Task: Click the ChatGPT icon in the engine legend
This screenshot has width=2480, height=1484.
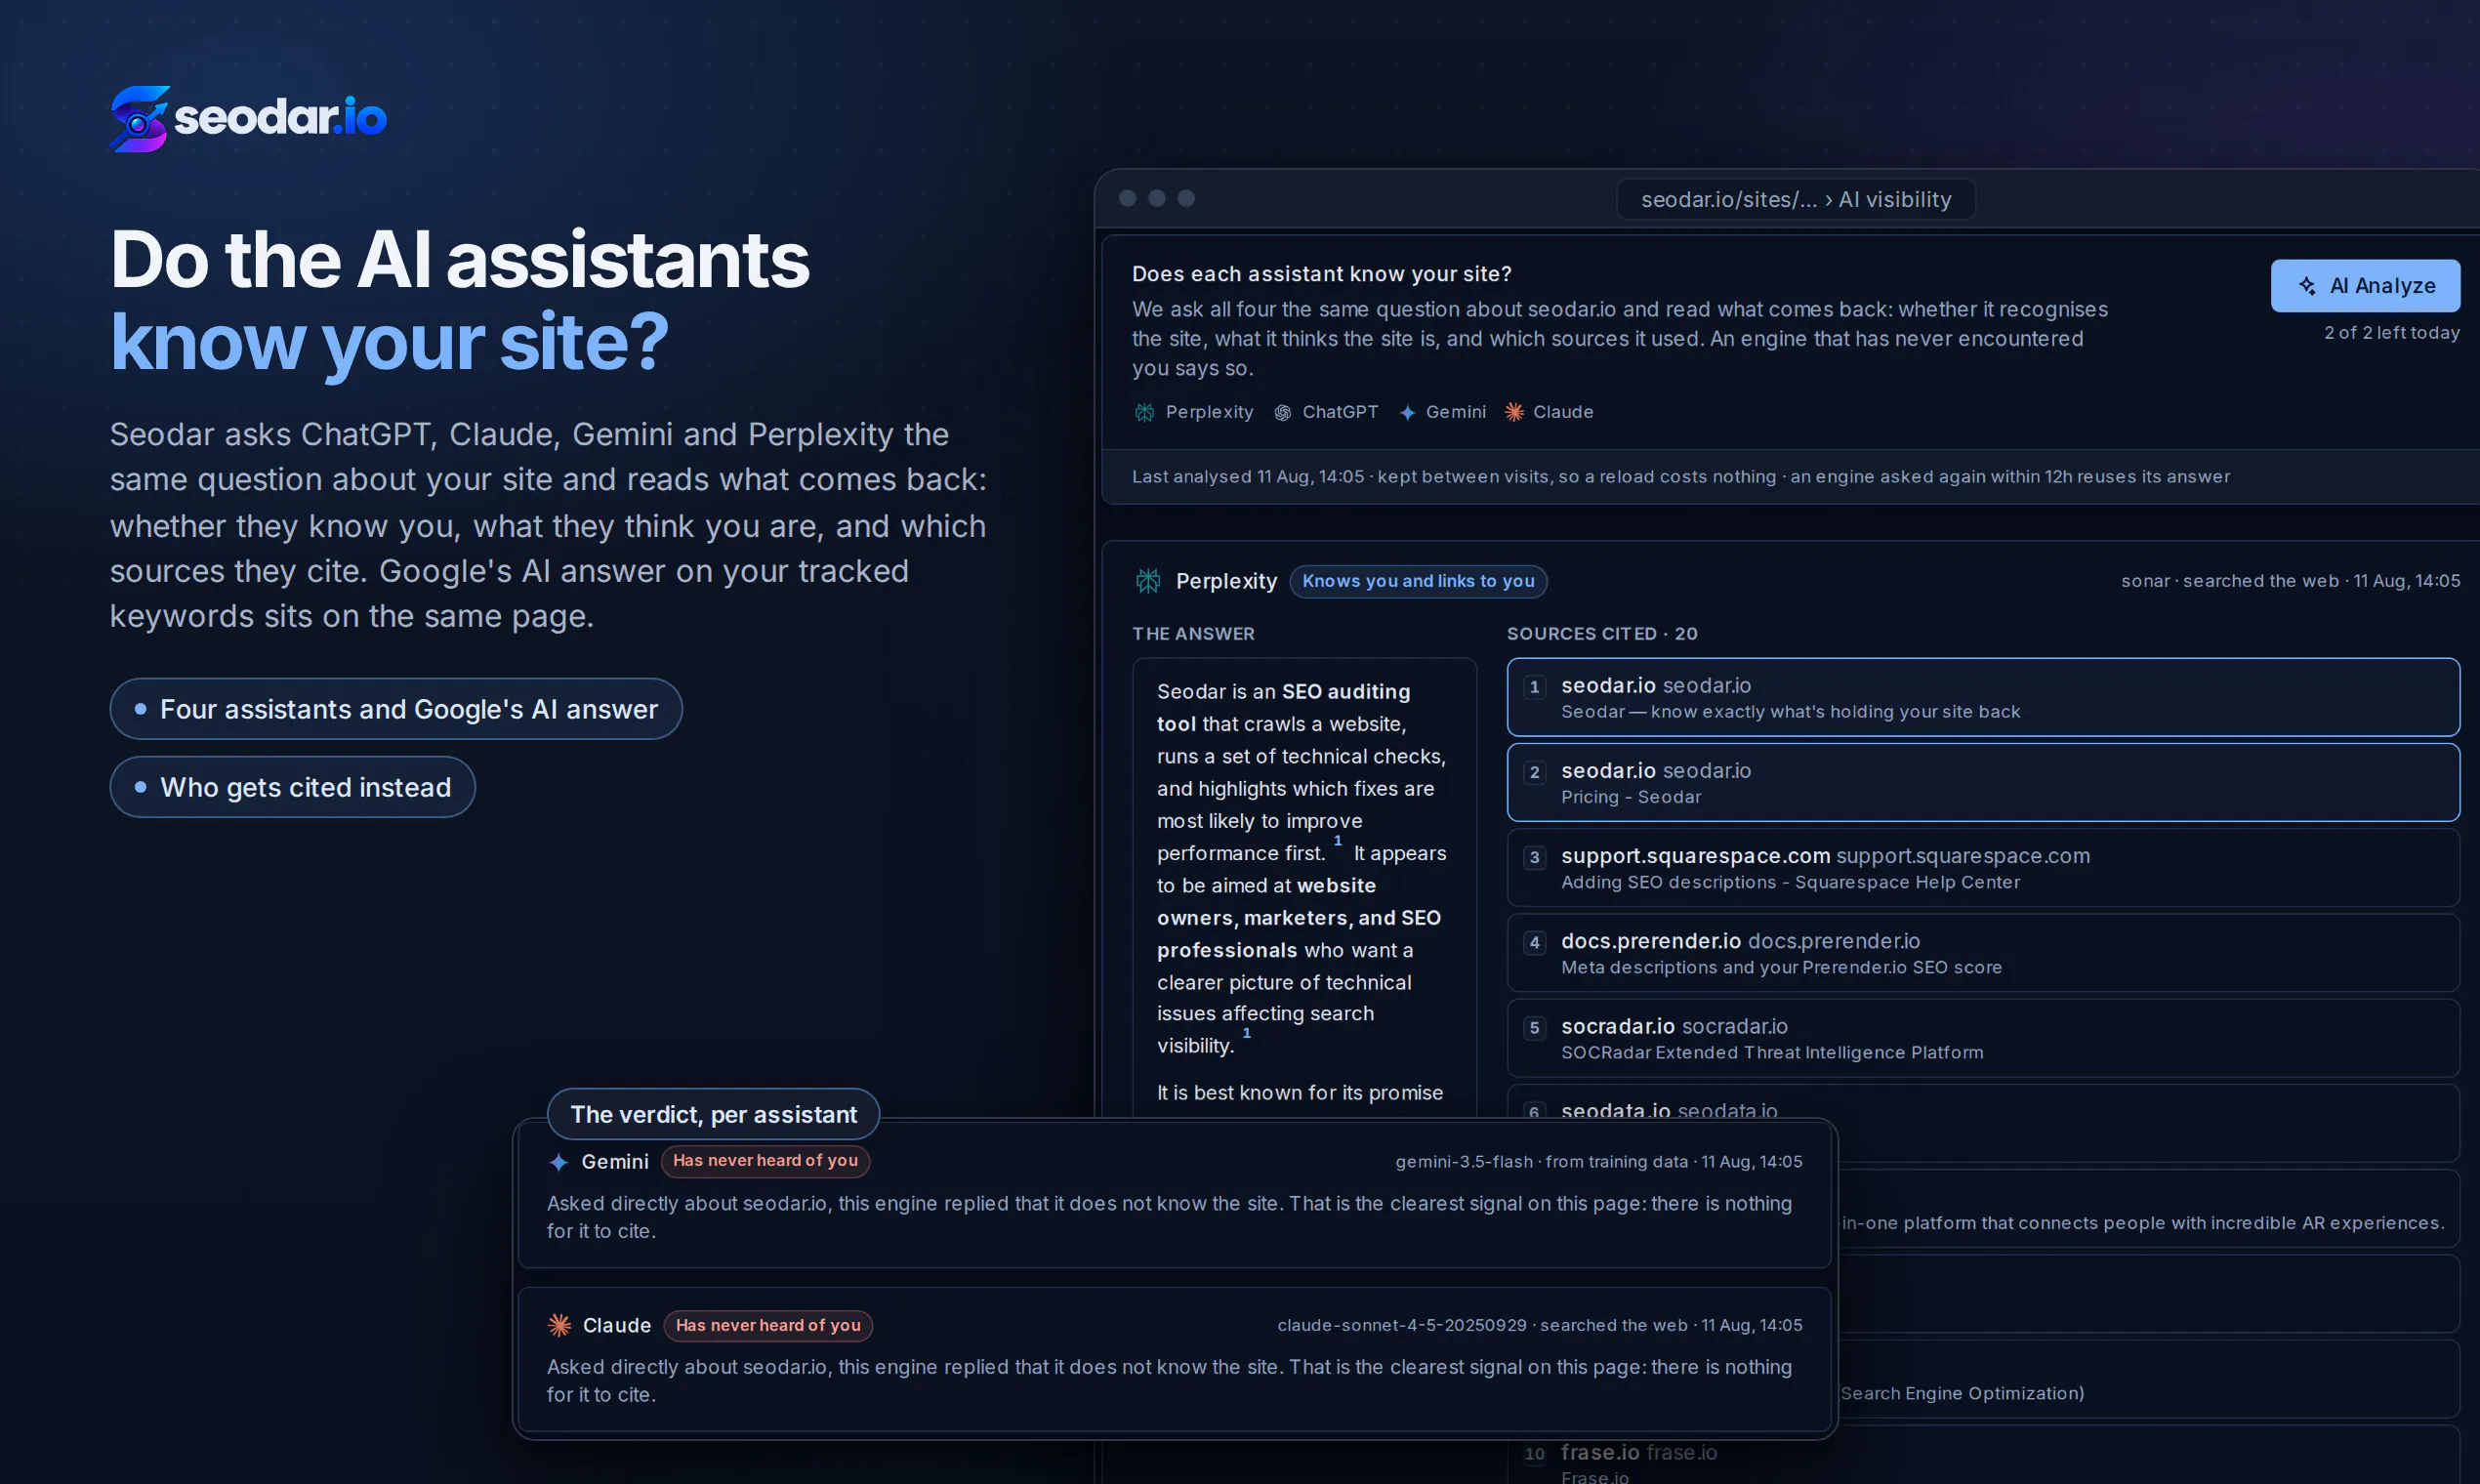Action: (x=1282, y=412)
